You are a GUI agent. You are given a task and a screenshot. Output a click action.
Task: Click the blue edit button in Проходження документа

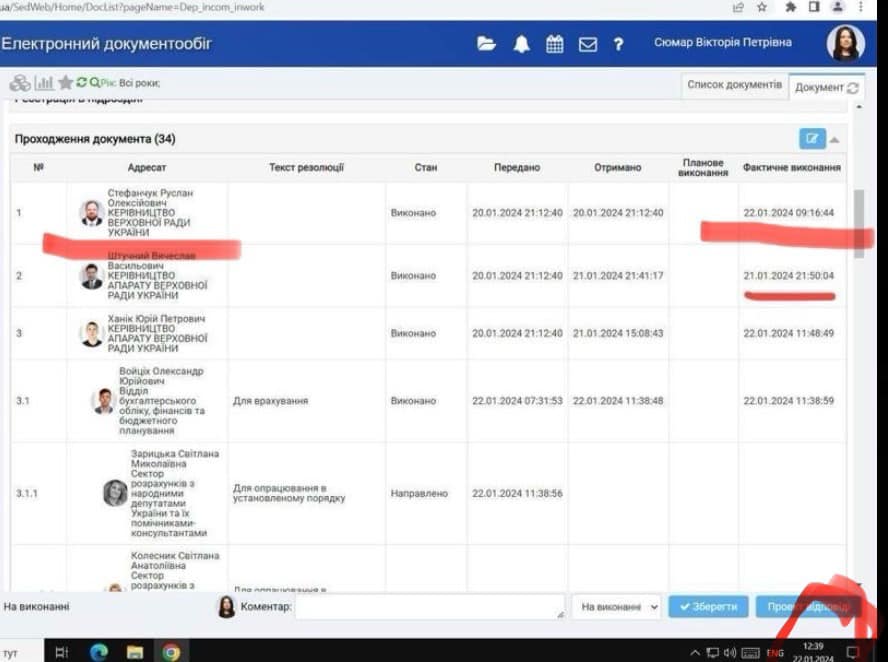811,139
